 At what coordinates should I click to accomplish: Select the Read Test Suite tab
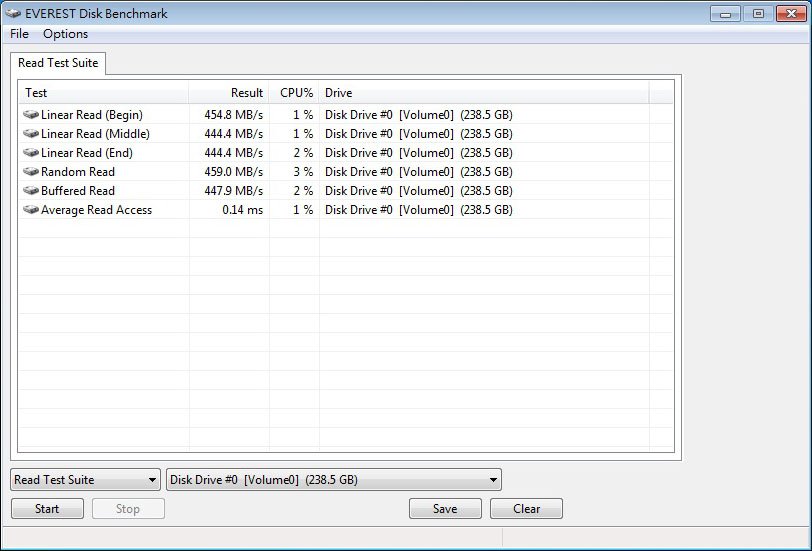tap(58, 63)
